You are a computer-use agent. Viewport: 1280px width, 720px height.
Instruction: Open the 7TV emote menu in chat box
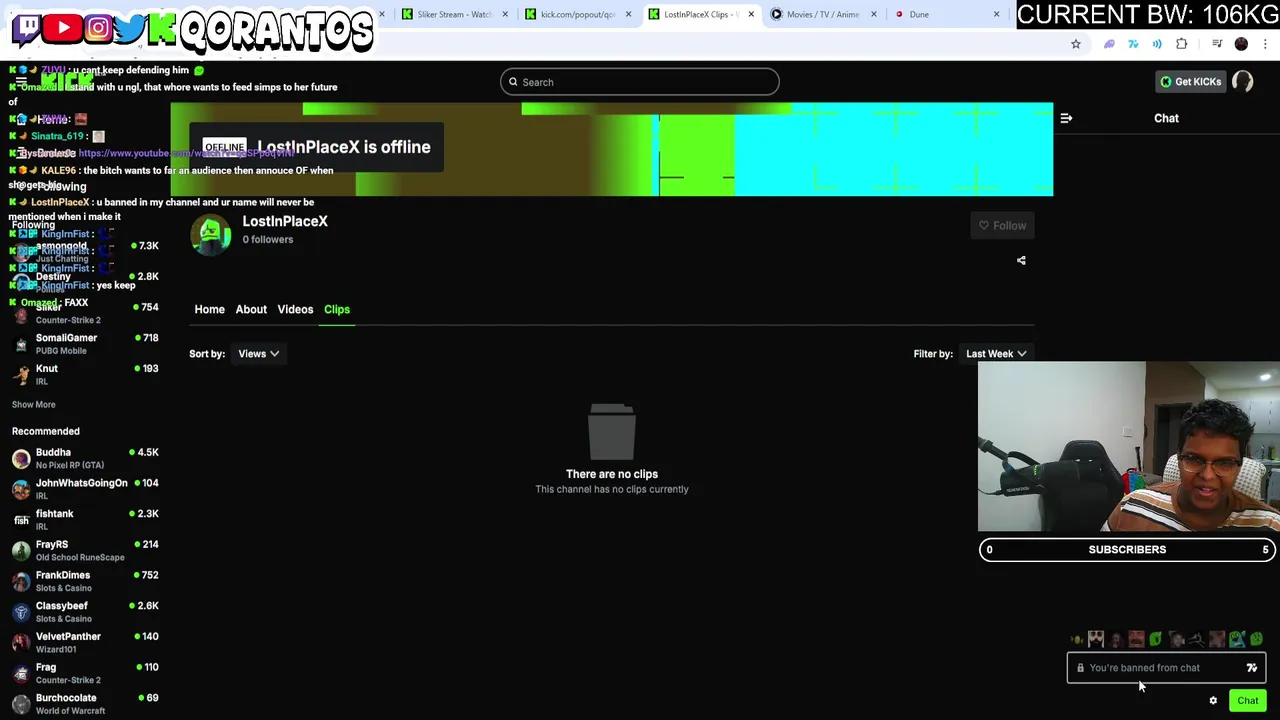(1252, 668)
